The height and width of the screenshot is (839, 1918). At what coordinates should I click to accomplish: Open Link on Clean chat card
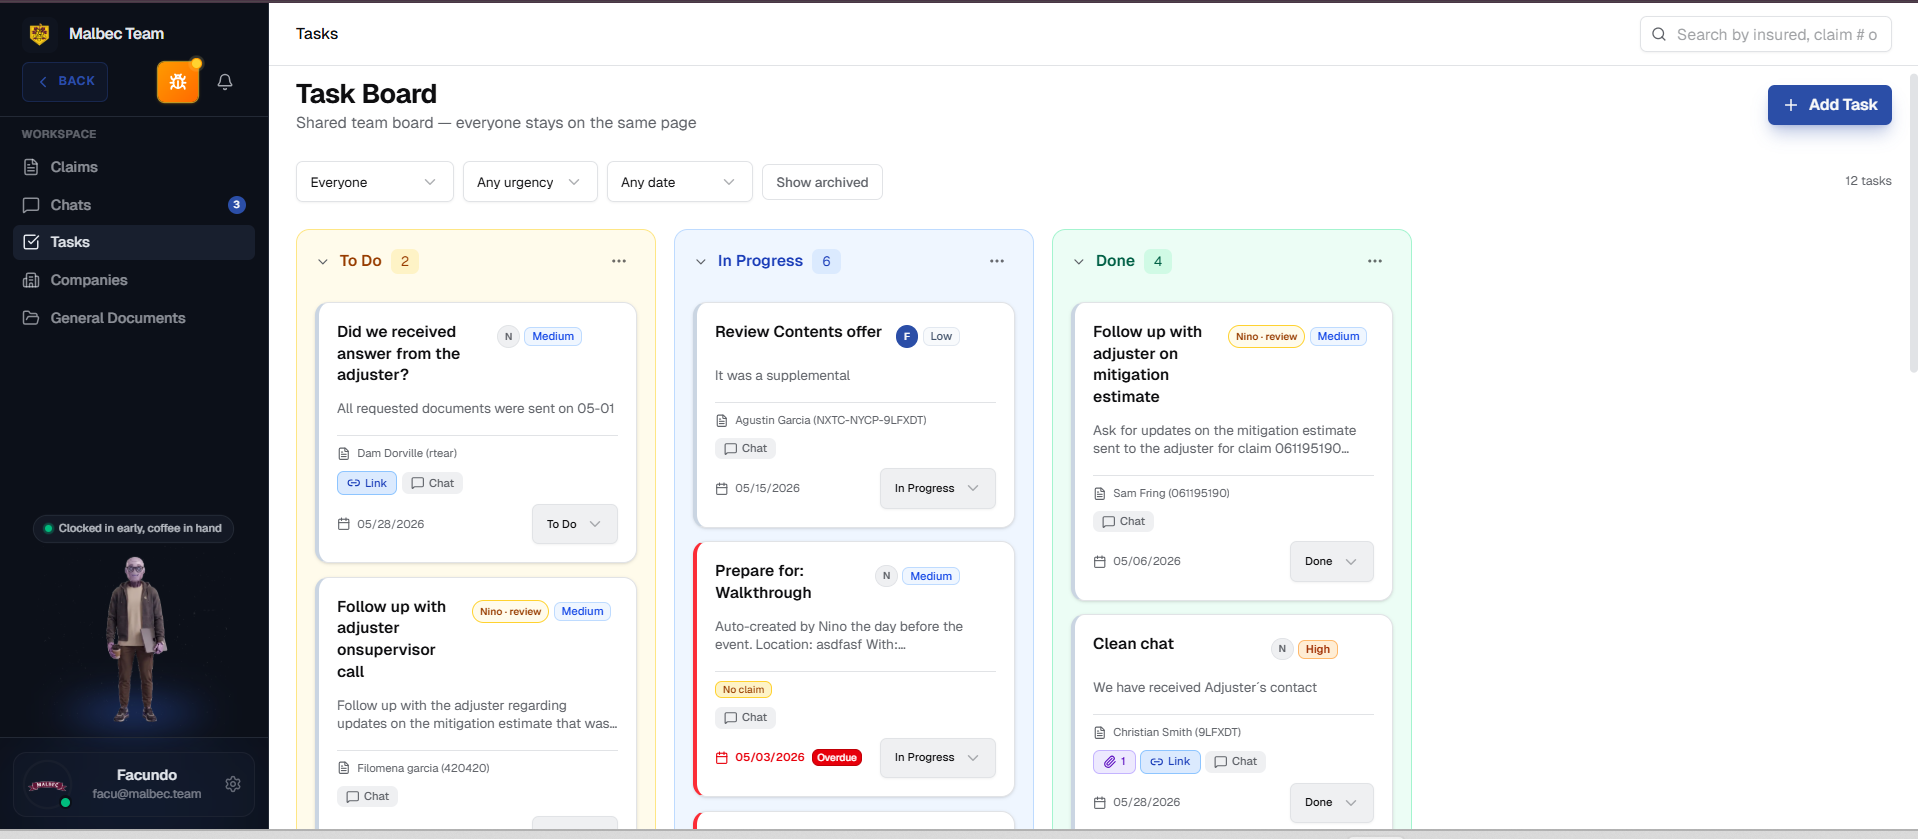[1170, 762]
